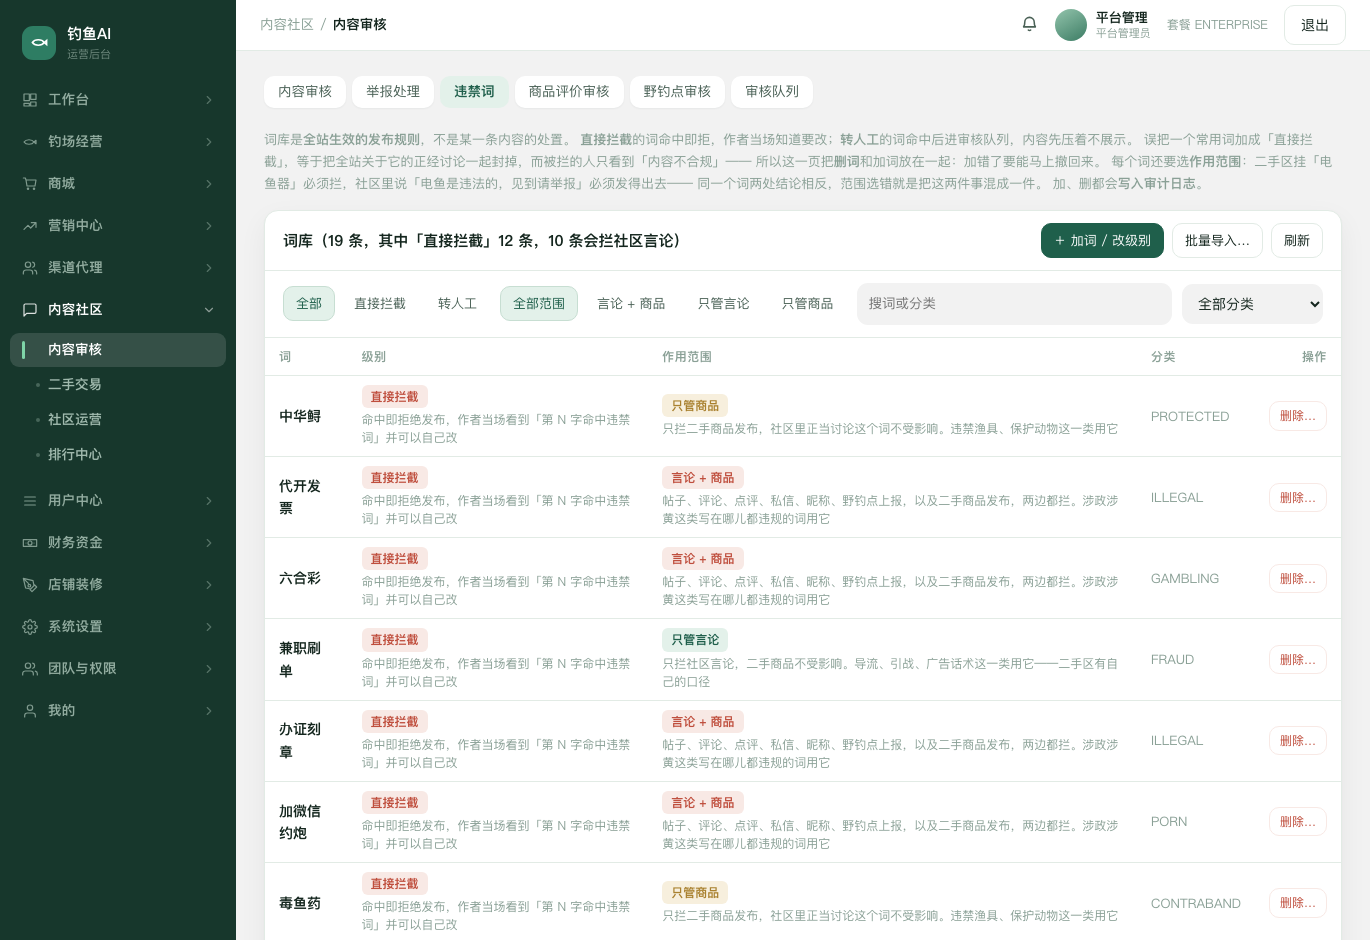Click the 财务资金 banknote icon
Image resolution: width=1370 pixels, height=940 pixels.
(x=30, y=543)
